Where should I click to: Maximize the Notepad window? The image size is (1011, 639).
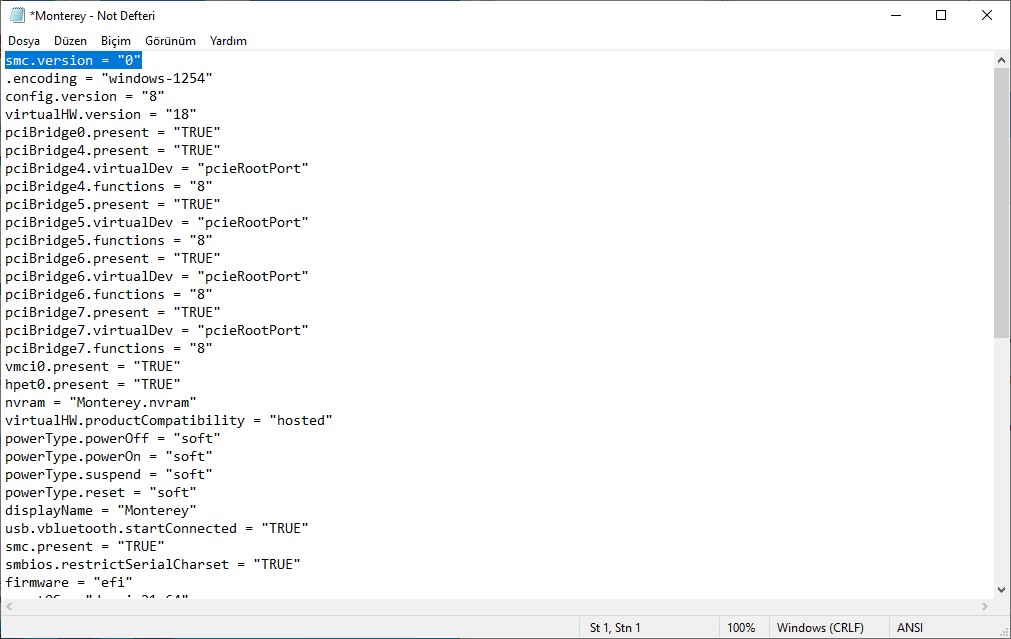(941, 15)
